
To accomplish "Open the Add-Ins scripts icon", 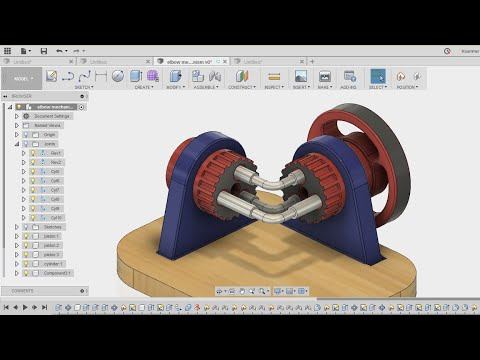I will click(350, 76).
